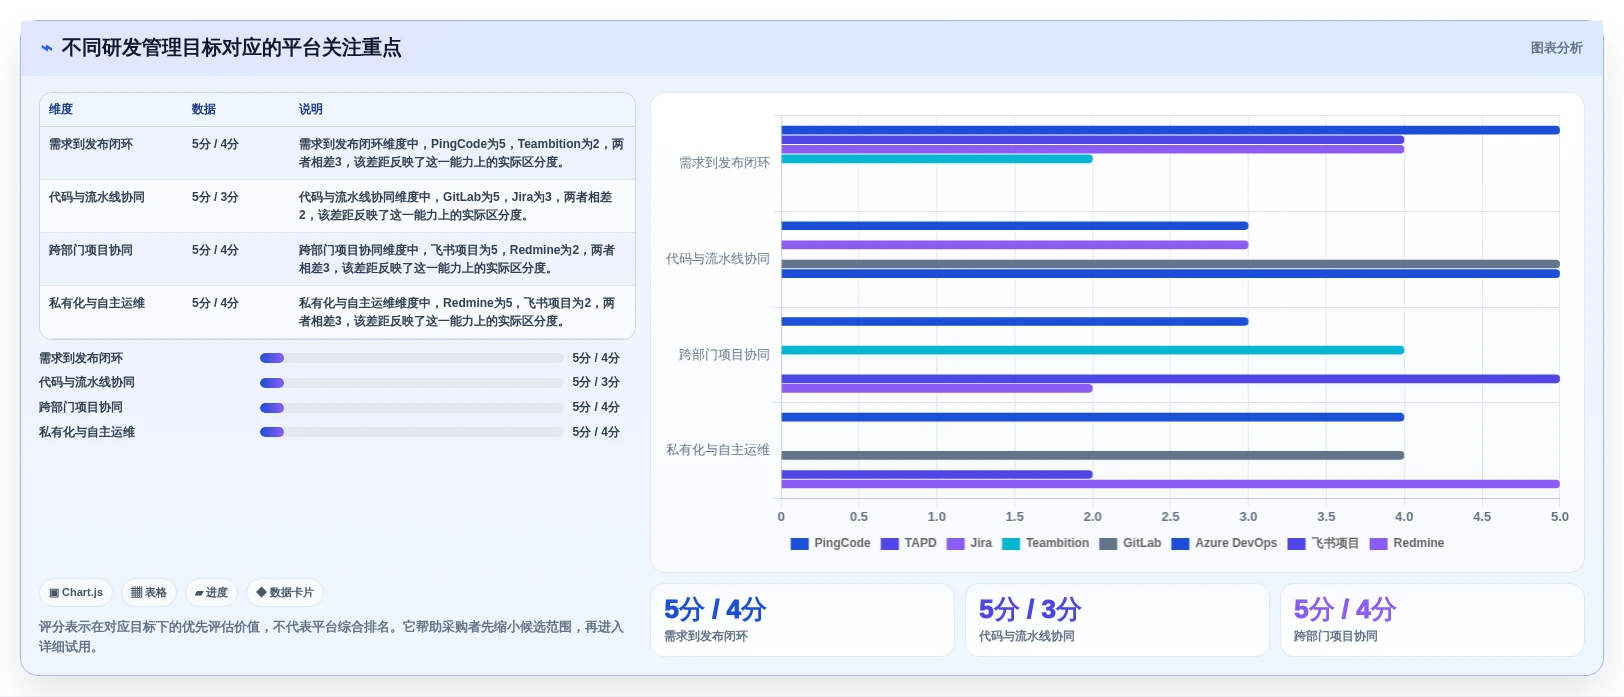Click 5分 / 3分 value beside progress bar
The height and width of the screenshot is (697, 1624).
[596, 383]
